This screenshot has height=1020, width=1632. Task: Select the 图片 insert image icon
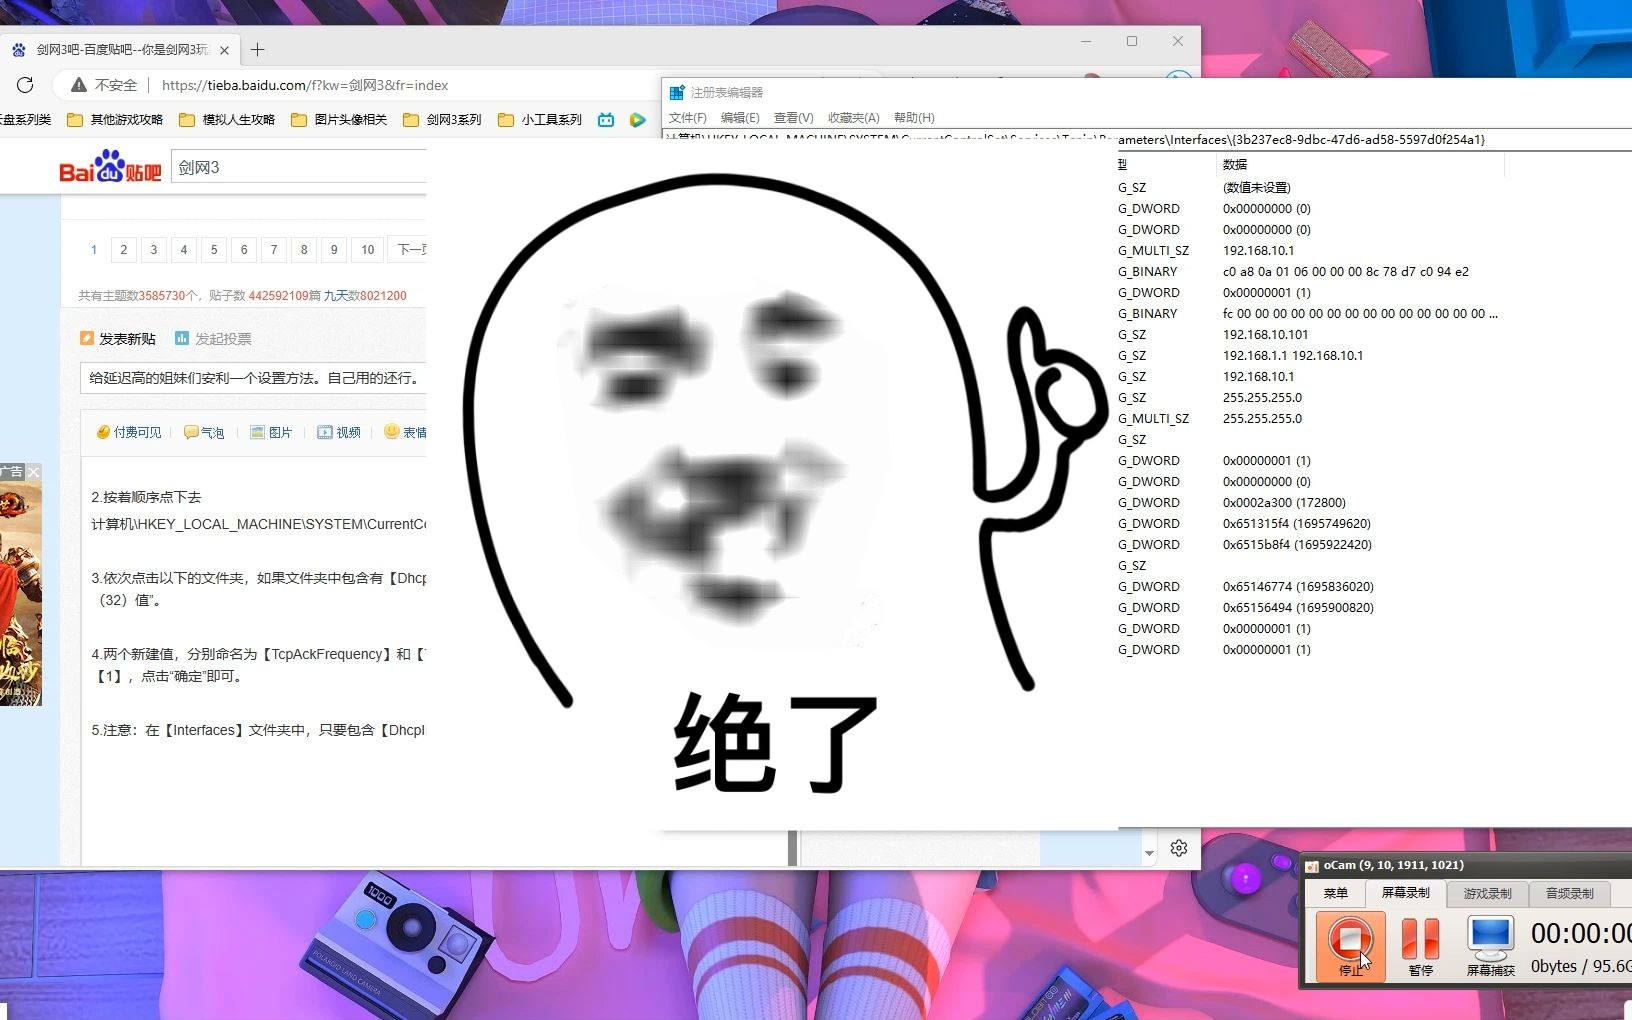click(258, 434)
